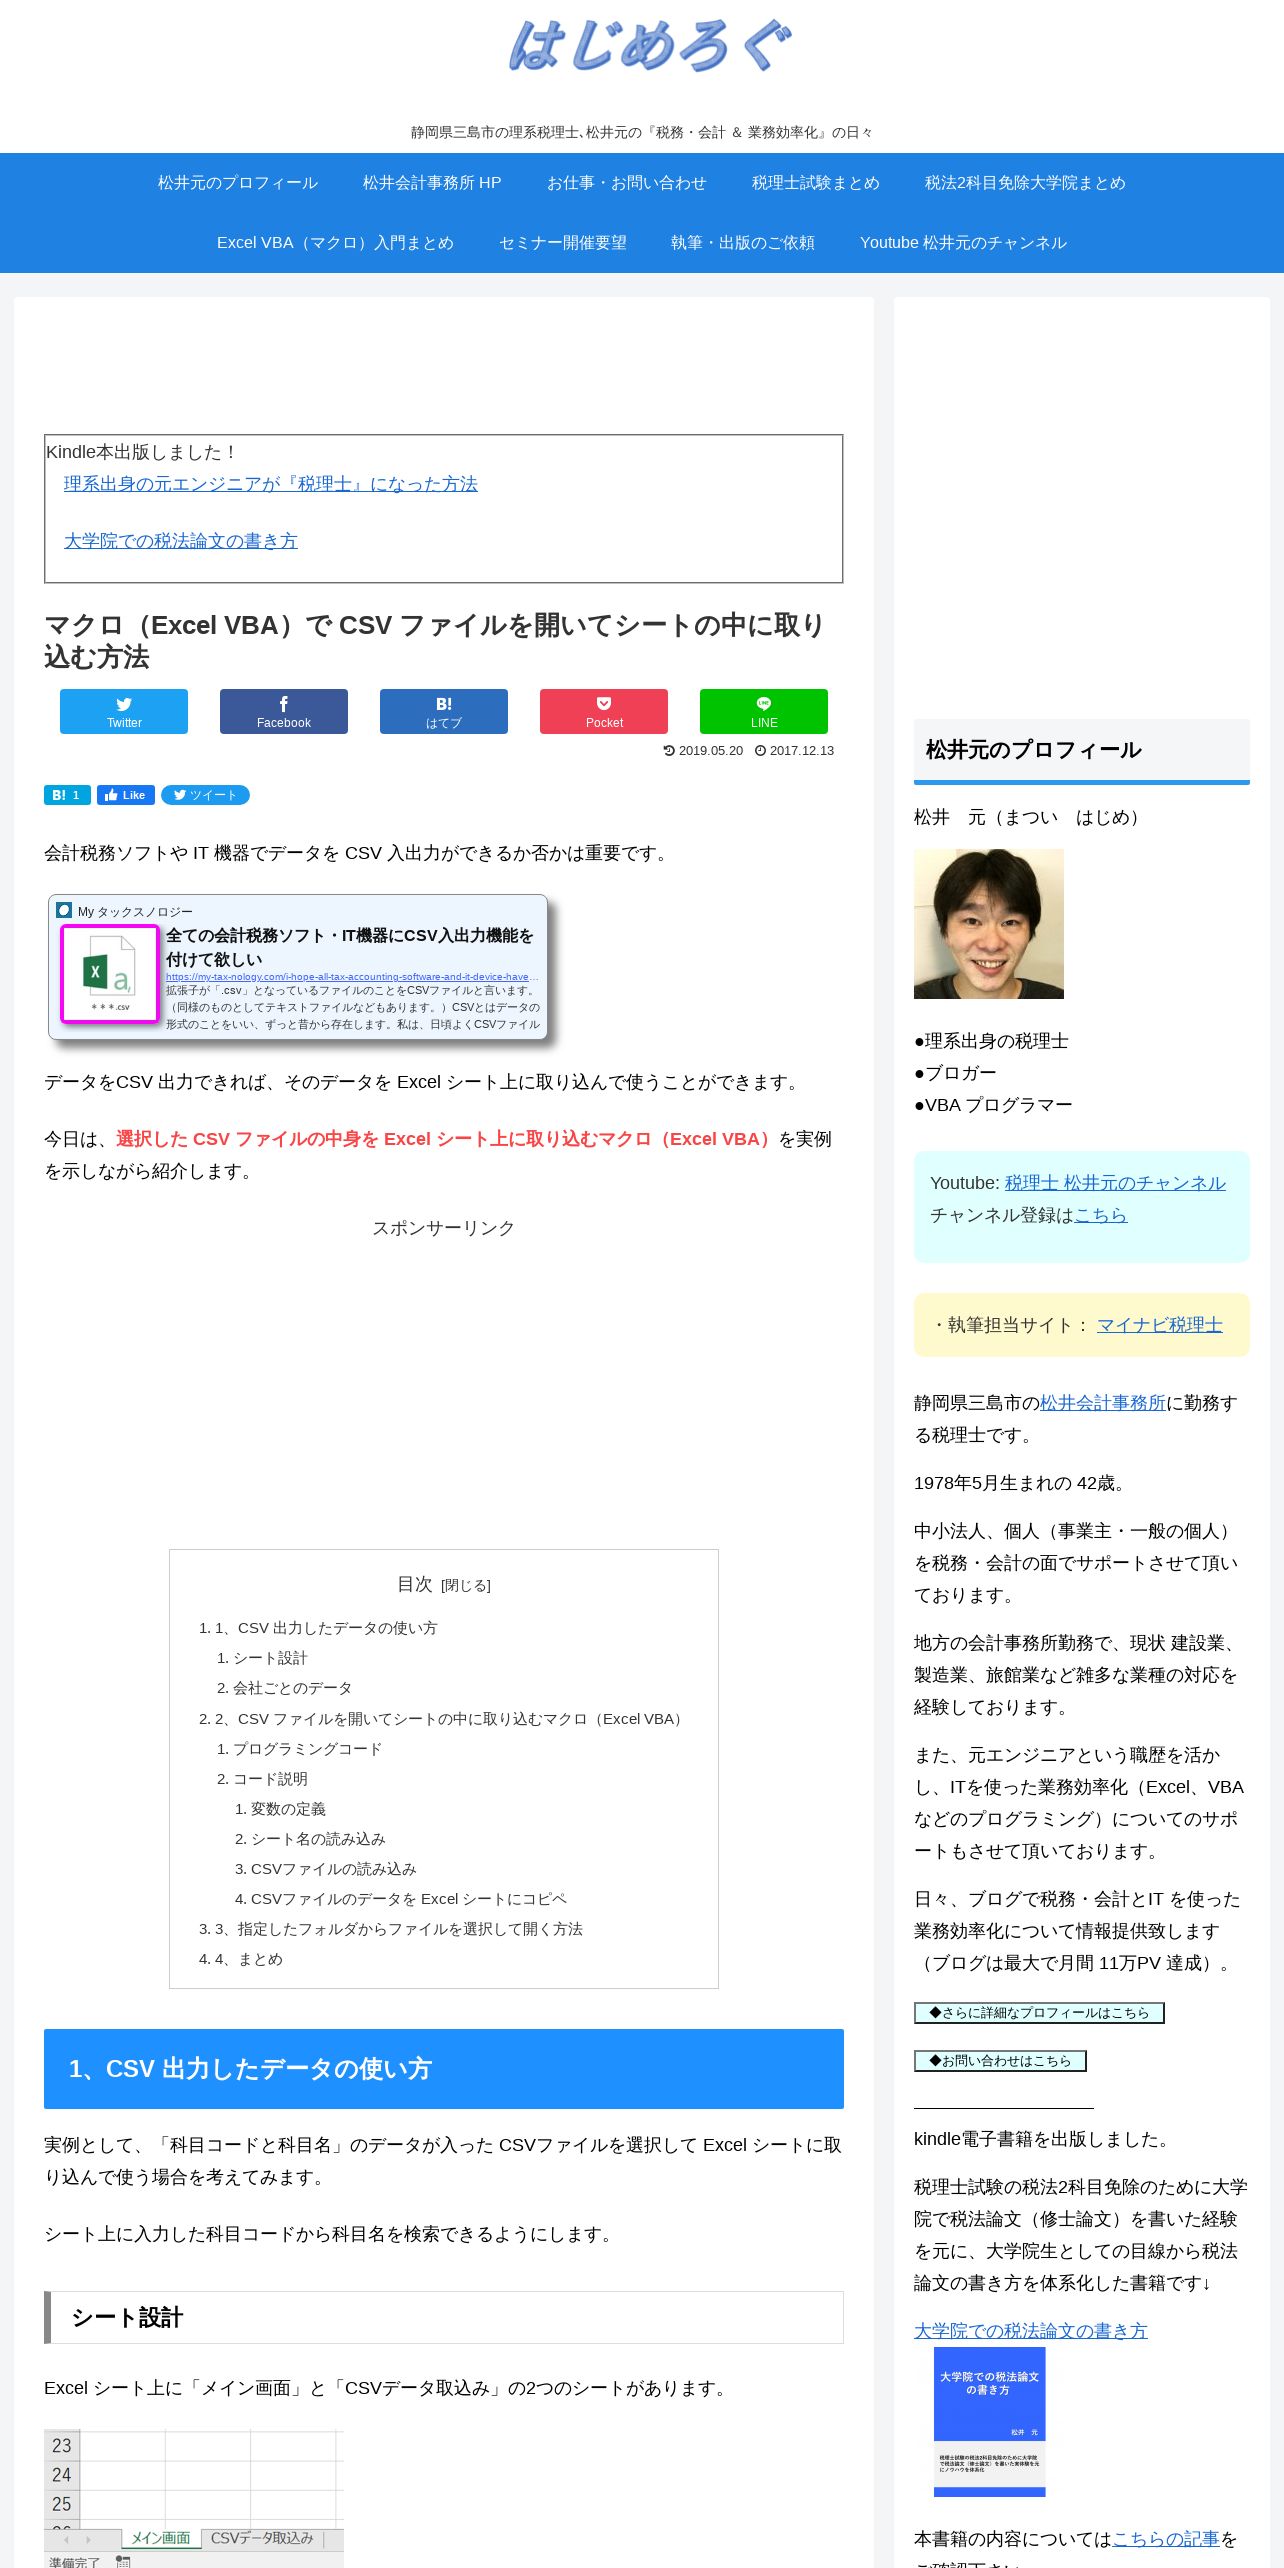Open sidebar 大学院での税法論文の書き方 link
The height and width of the screenshot is (2568, 1284).
point(1031,2331)
